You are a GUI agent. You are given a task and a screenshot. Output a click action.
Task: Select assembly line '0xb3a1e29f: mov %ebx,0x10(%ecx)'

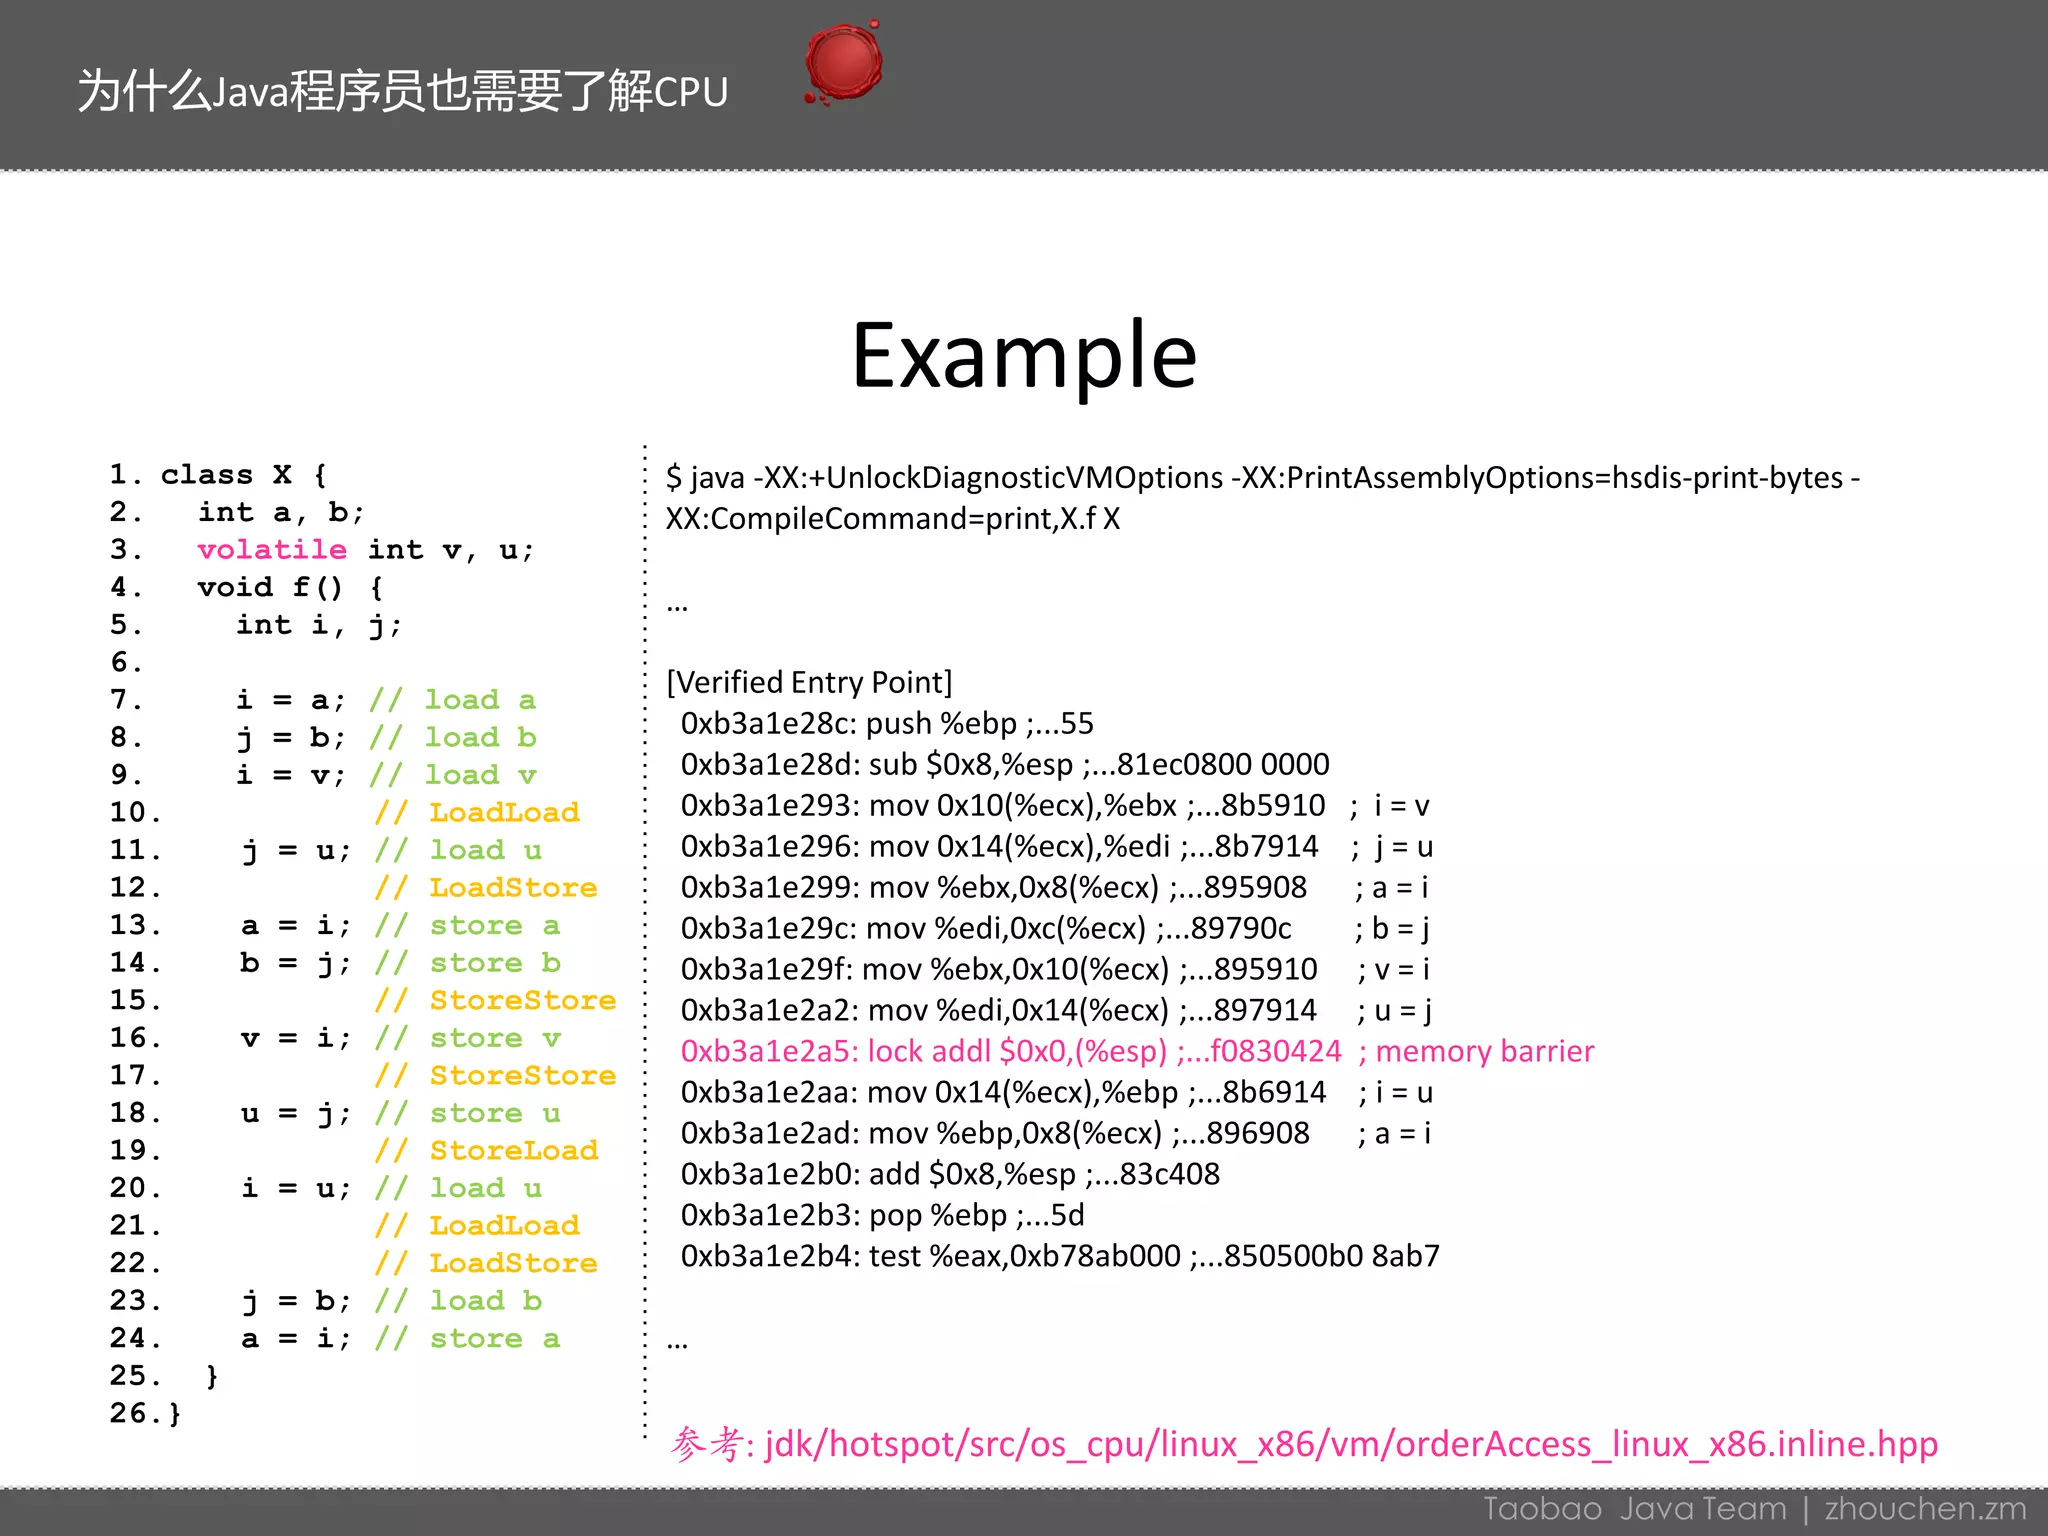tap(1055, 970)
